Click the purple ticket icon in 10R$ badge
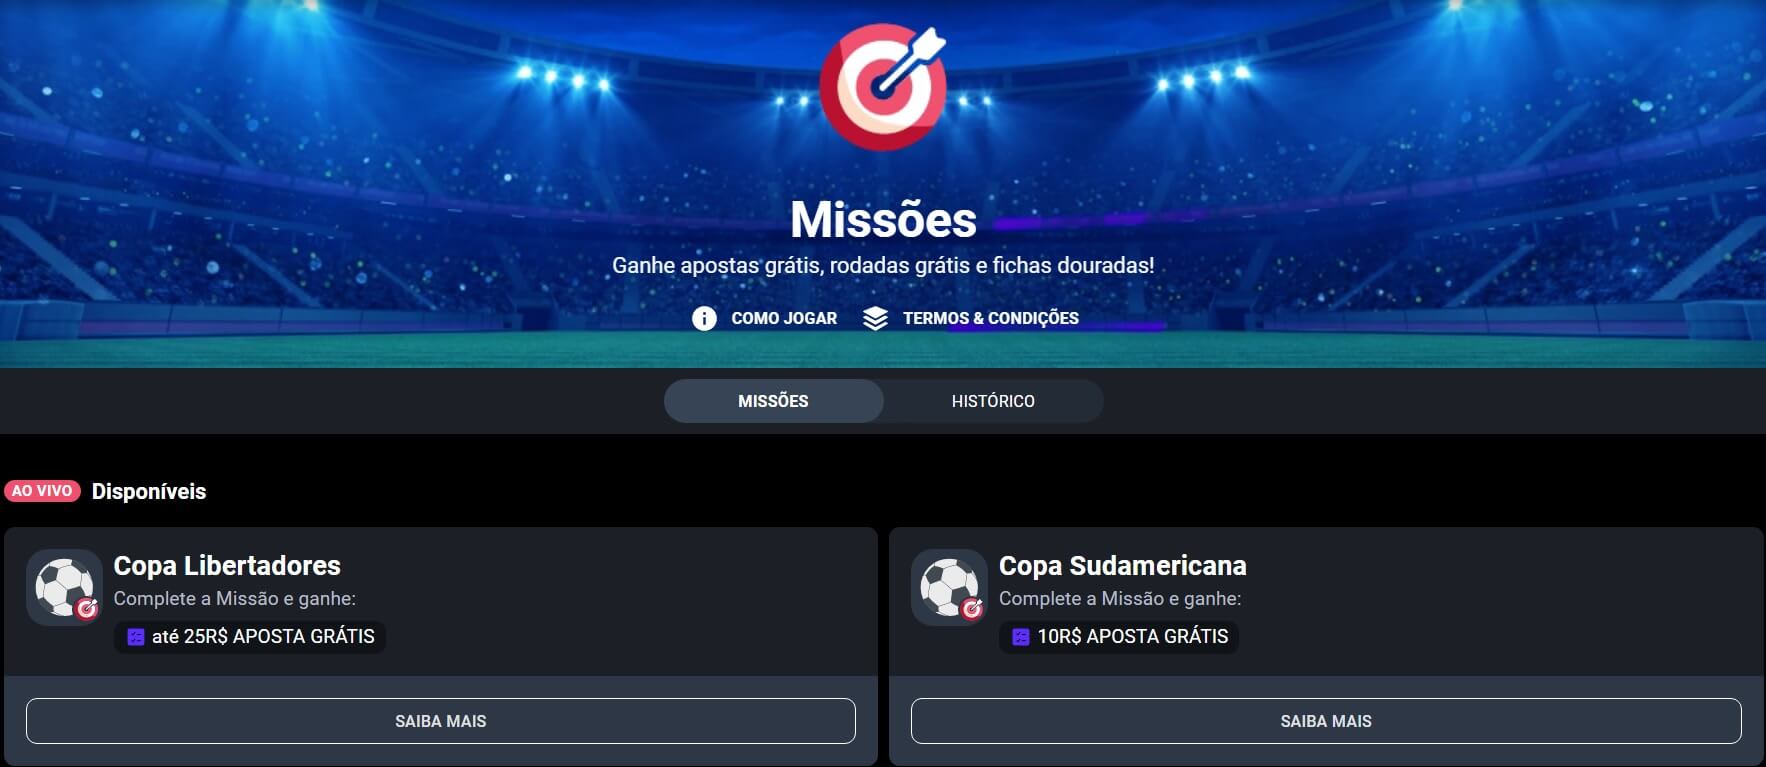This screenshot has width=1766, height=767. click(1021, 637)
